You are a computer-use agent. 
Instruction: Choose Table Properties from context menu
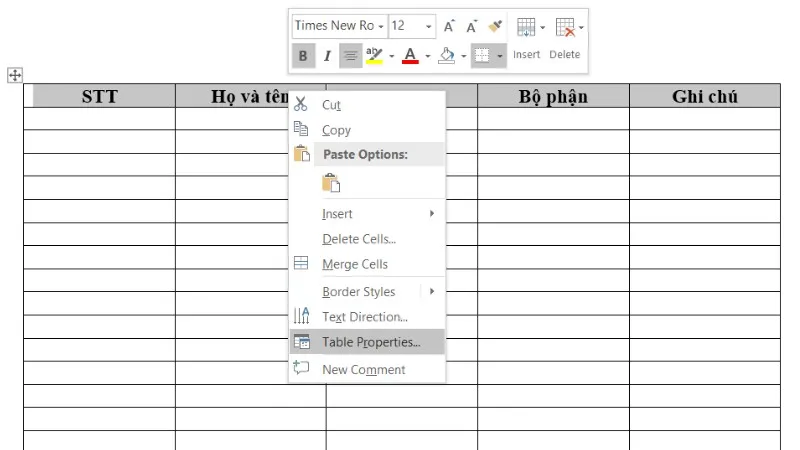[371, 342]
